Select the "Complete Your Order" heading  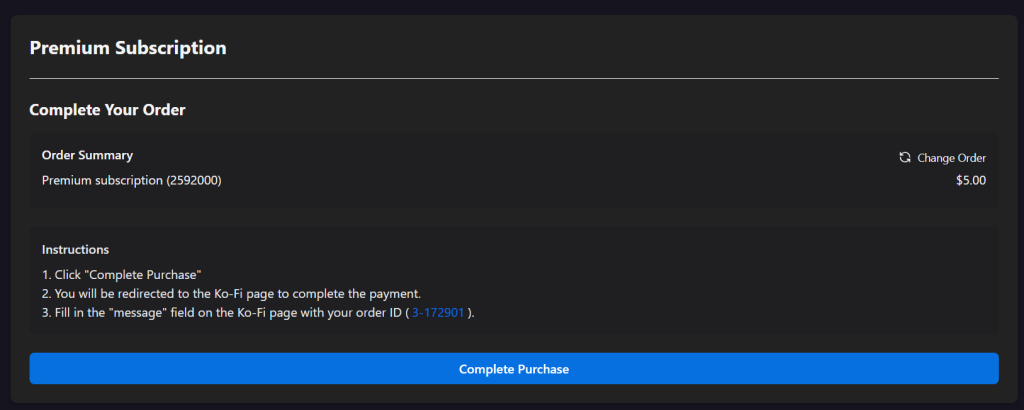pyautogui.click(x=107, y=110)
